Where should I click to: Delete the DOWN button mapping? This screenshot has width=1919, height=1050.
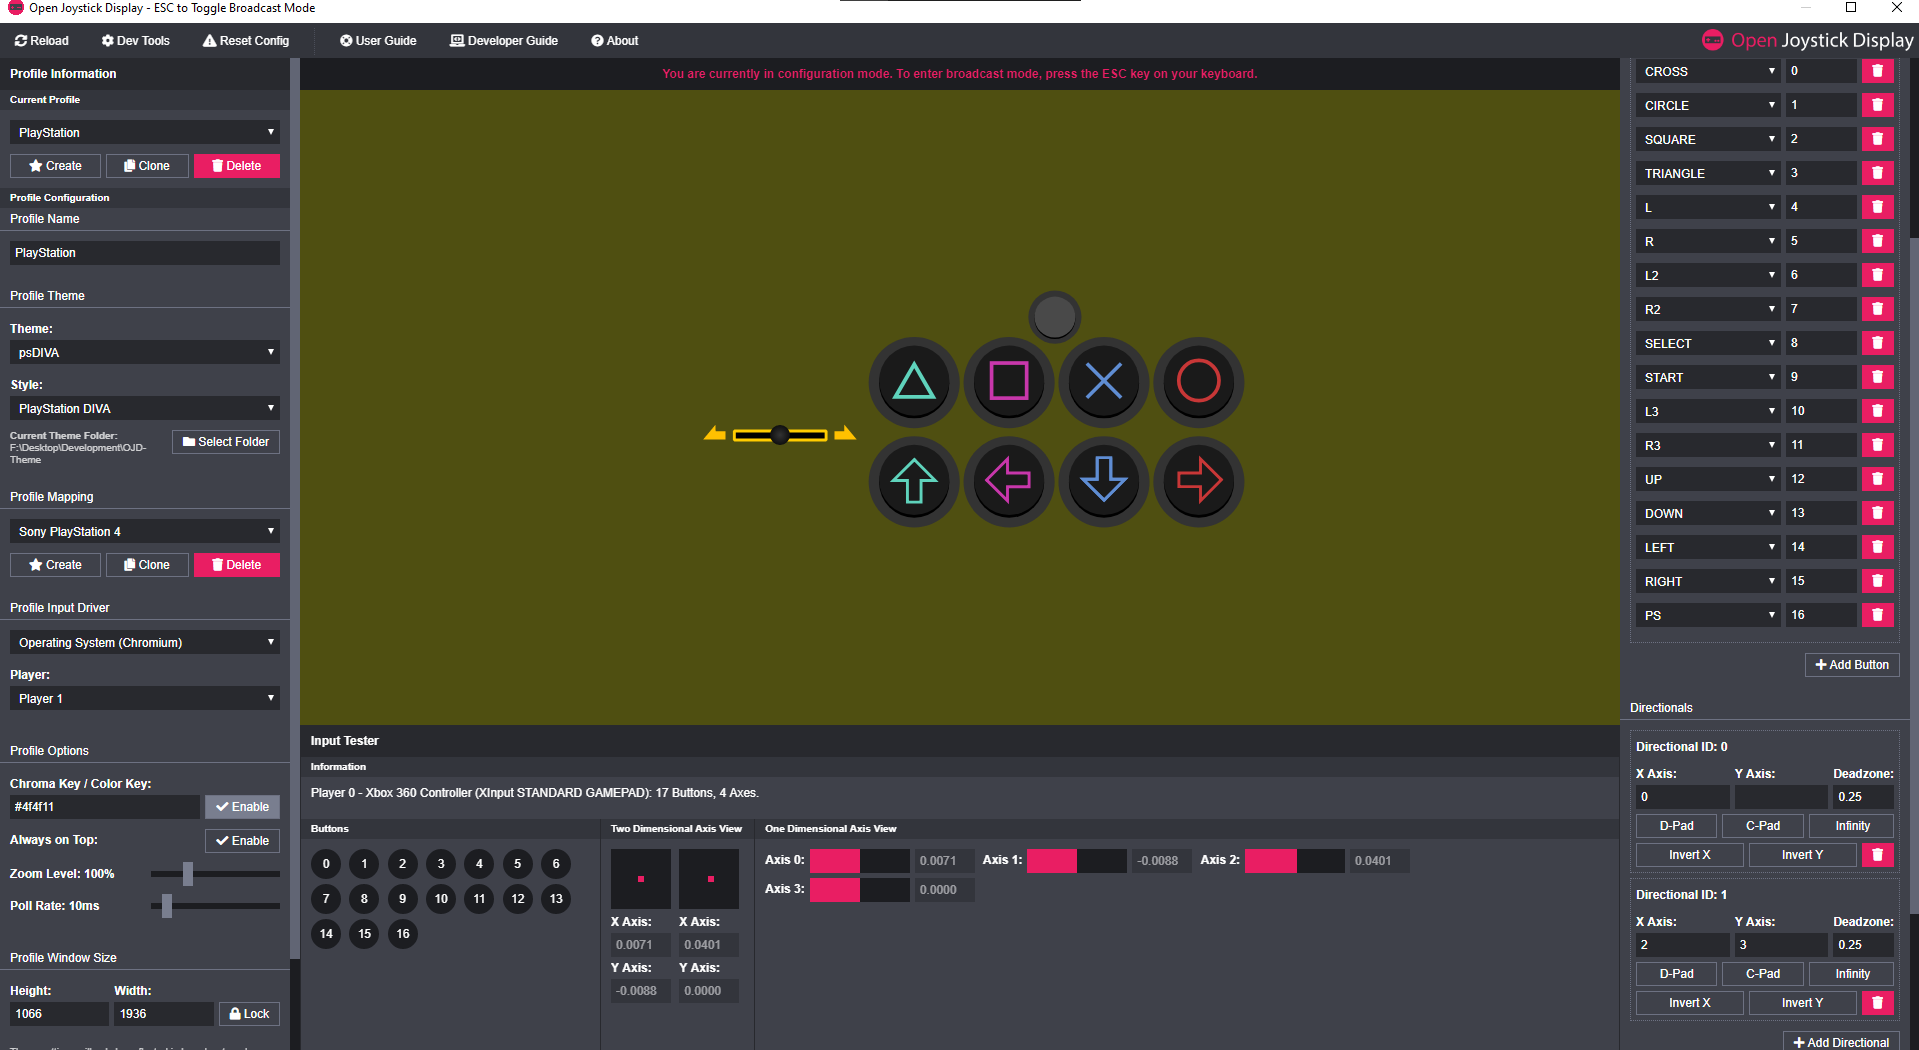(x=1877, y=513)
